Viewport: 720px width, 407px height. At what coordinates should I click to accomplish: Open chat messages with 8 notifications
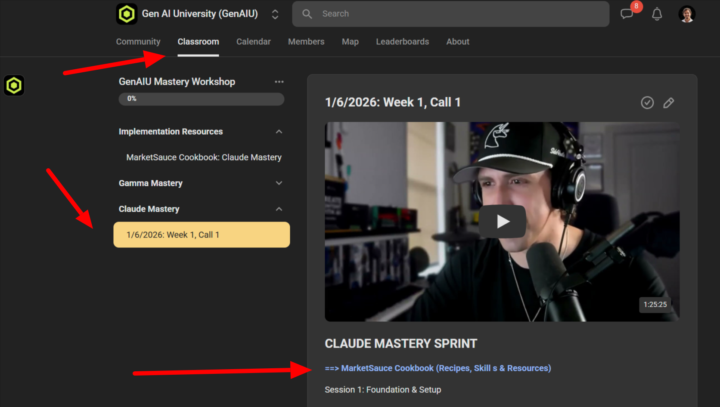[627, 14]
